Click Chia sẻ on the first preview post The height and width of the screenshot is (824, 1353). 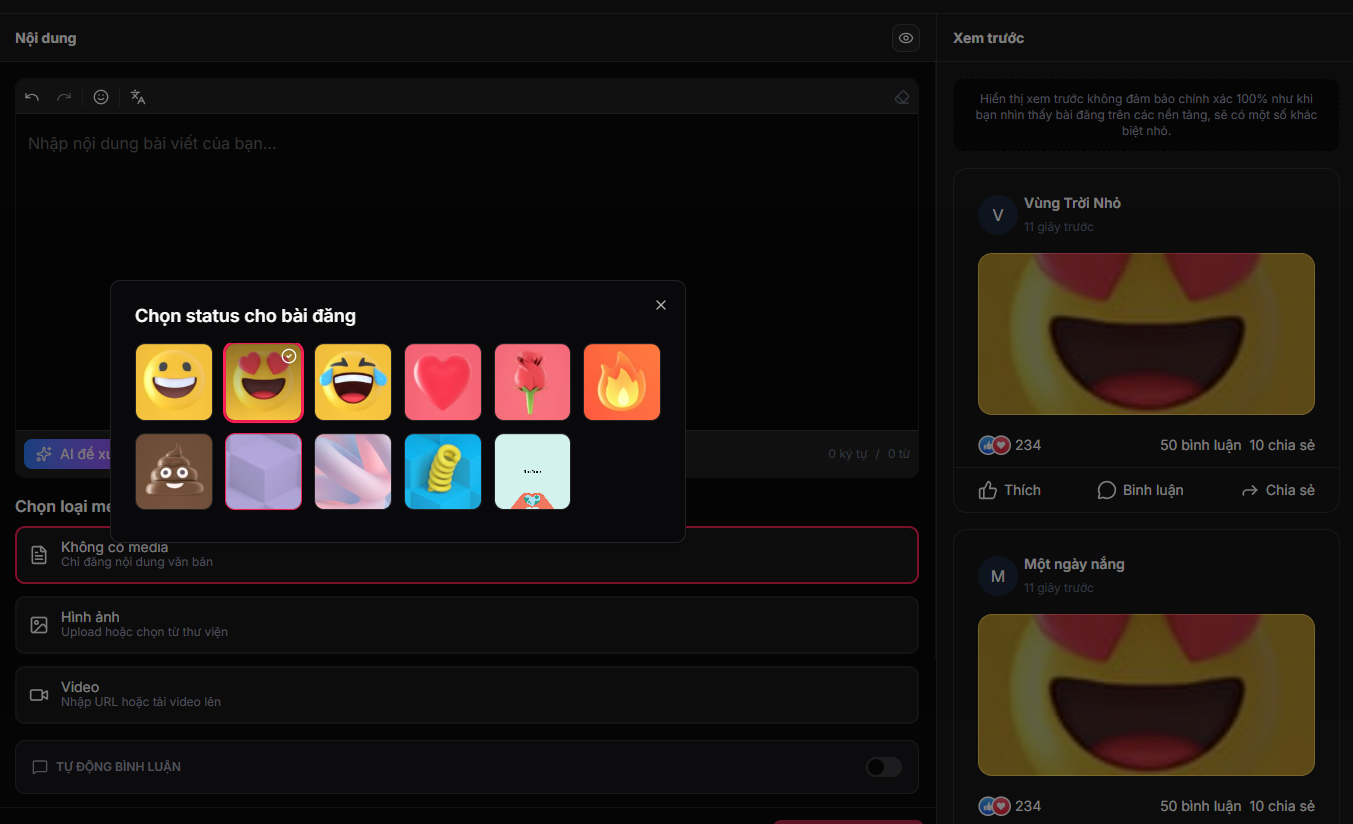[x=1277, y=490]
